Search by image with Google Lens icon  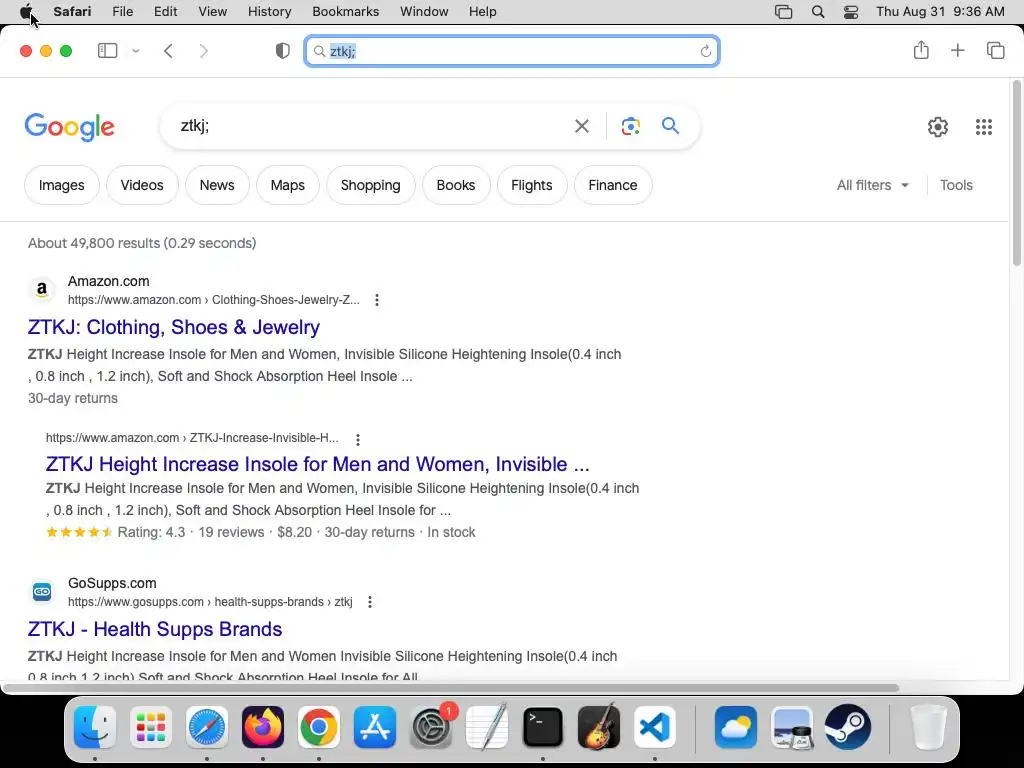point(630,126)
